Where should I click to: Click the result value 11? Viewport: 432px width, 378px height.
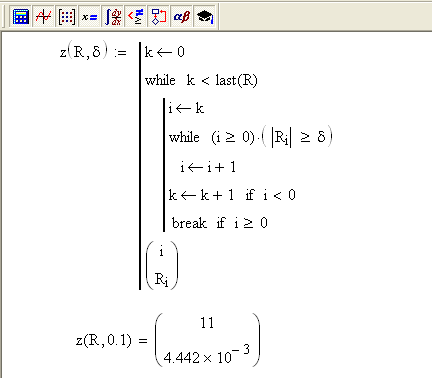click(x=207, y=323)
